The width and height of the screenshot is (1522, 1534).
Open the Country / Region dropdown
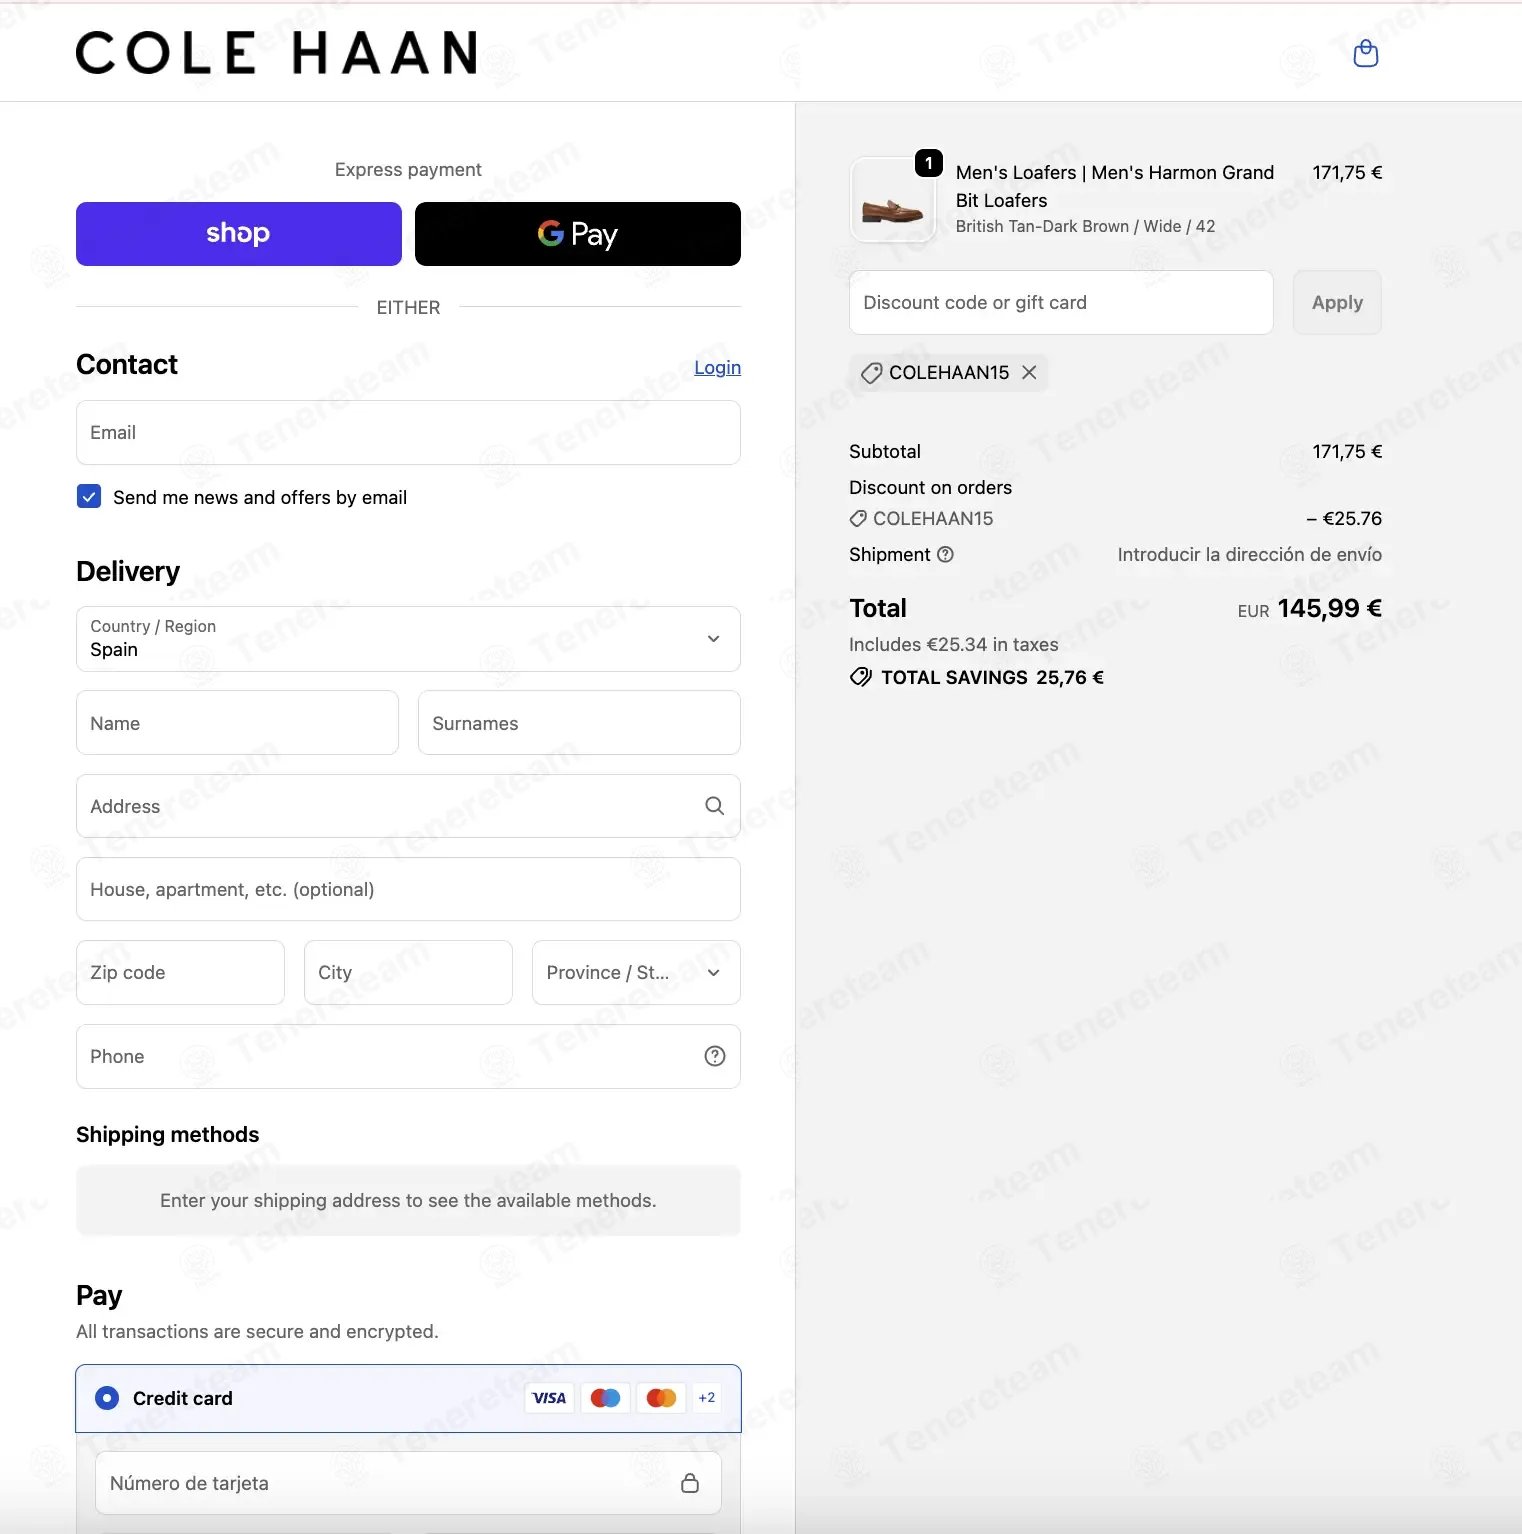pos(408,639)
